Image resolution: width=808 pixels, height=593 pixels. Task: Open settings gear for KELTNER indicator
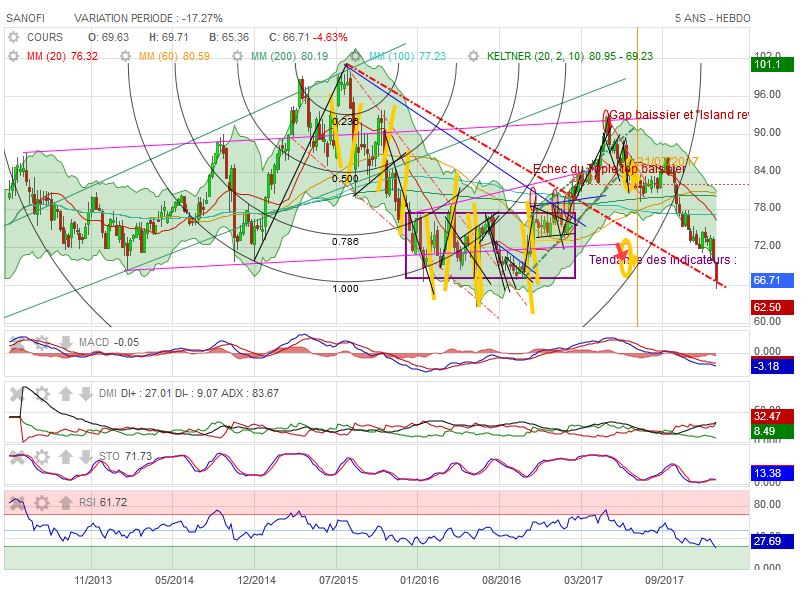coord(473,56)
